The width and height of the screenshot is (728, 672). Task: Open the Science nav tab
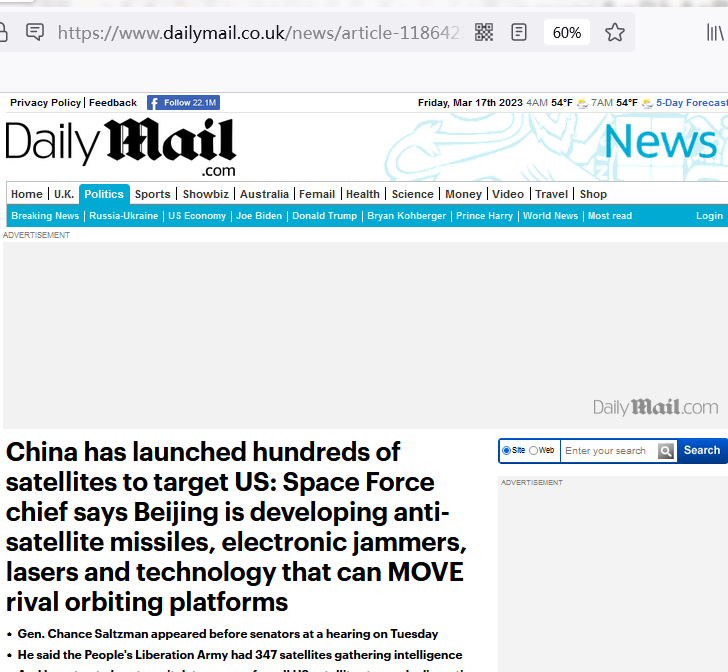click(412, 194)
